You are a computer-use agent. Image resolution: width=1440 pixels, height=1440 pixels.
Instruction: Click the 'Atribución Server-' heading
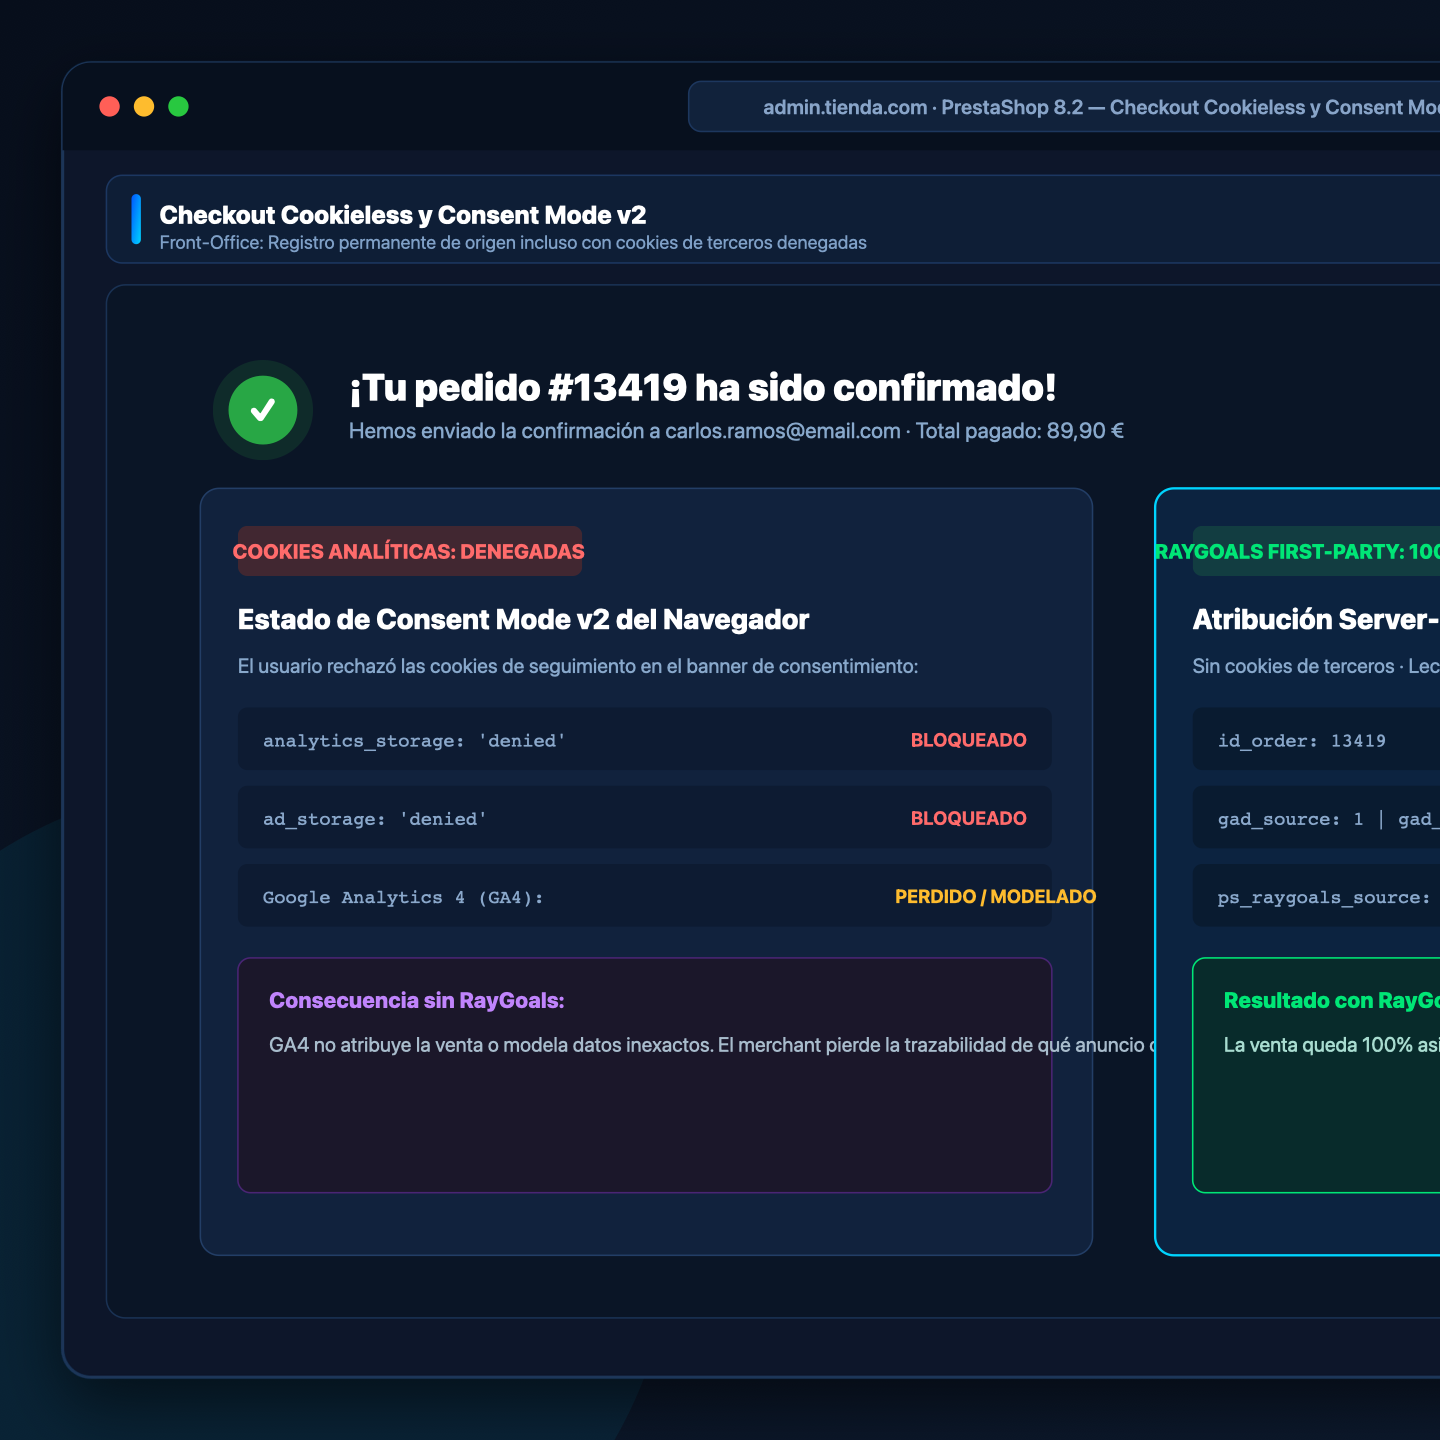[1316, 620]
